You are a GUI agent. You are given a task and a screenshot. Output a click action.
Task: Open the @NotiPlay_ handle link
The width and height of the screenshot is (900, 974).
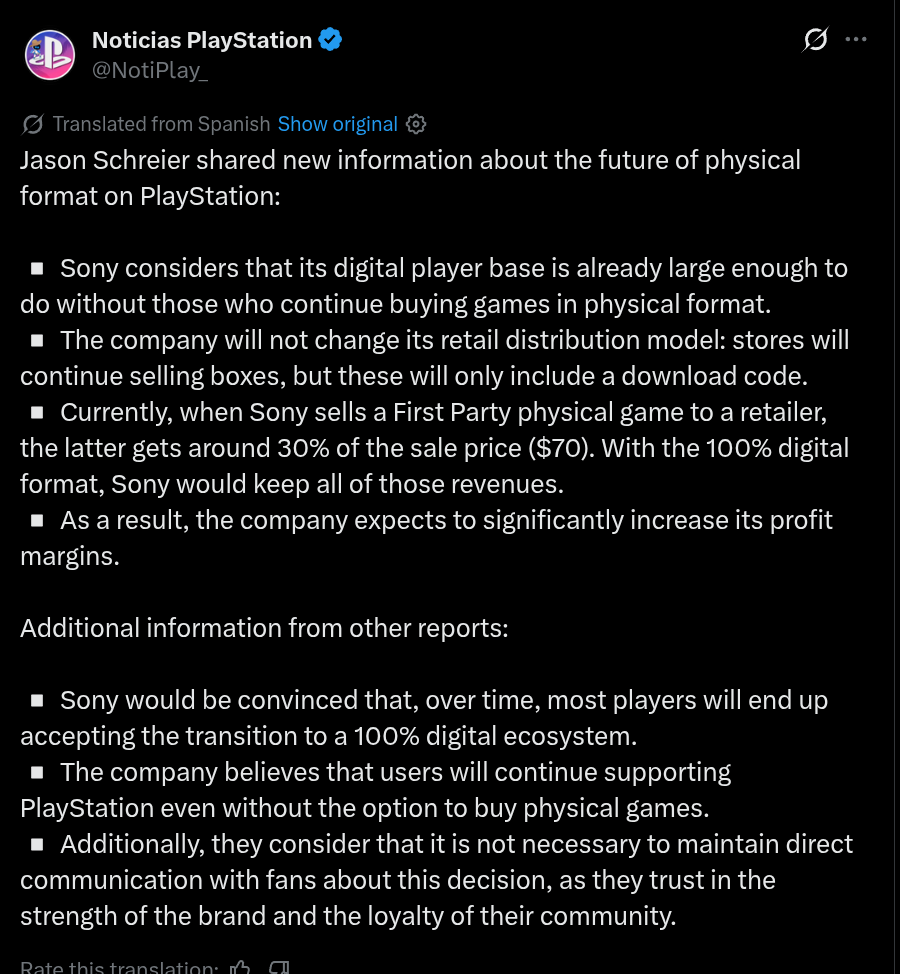pos(150,70)
